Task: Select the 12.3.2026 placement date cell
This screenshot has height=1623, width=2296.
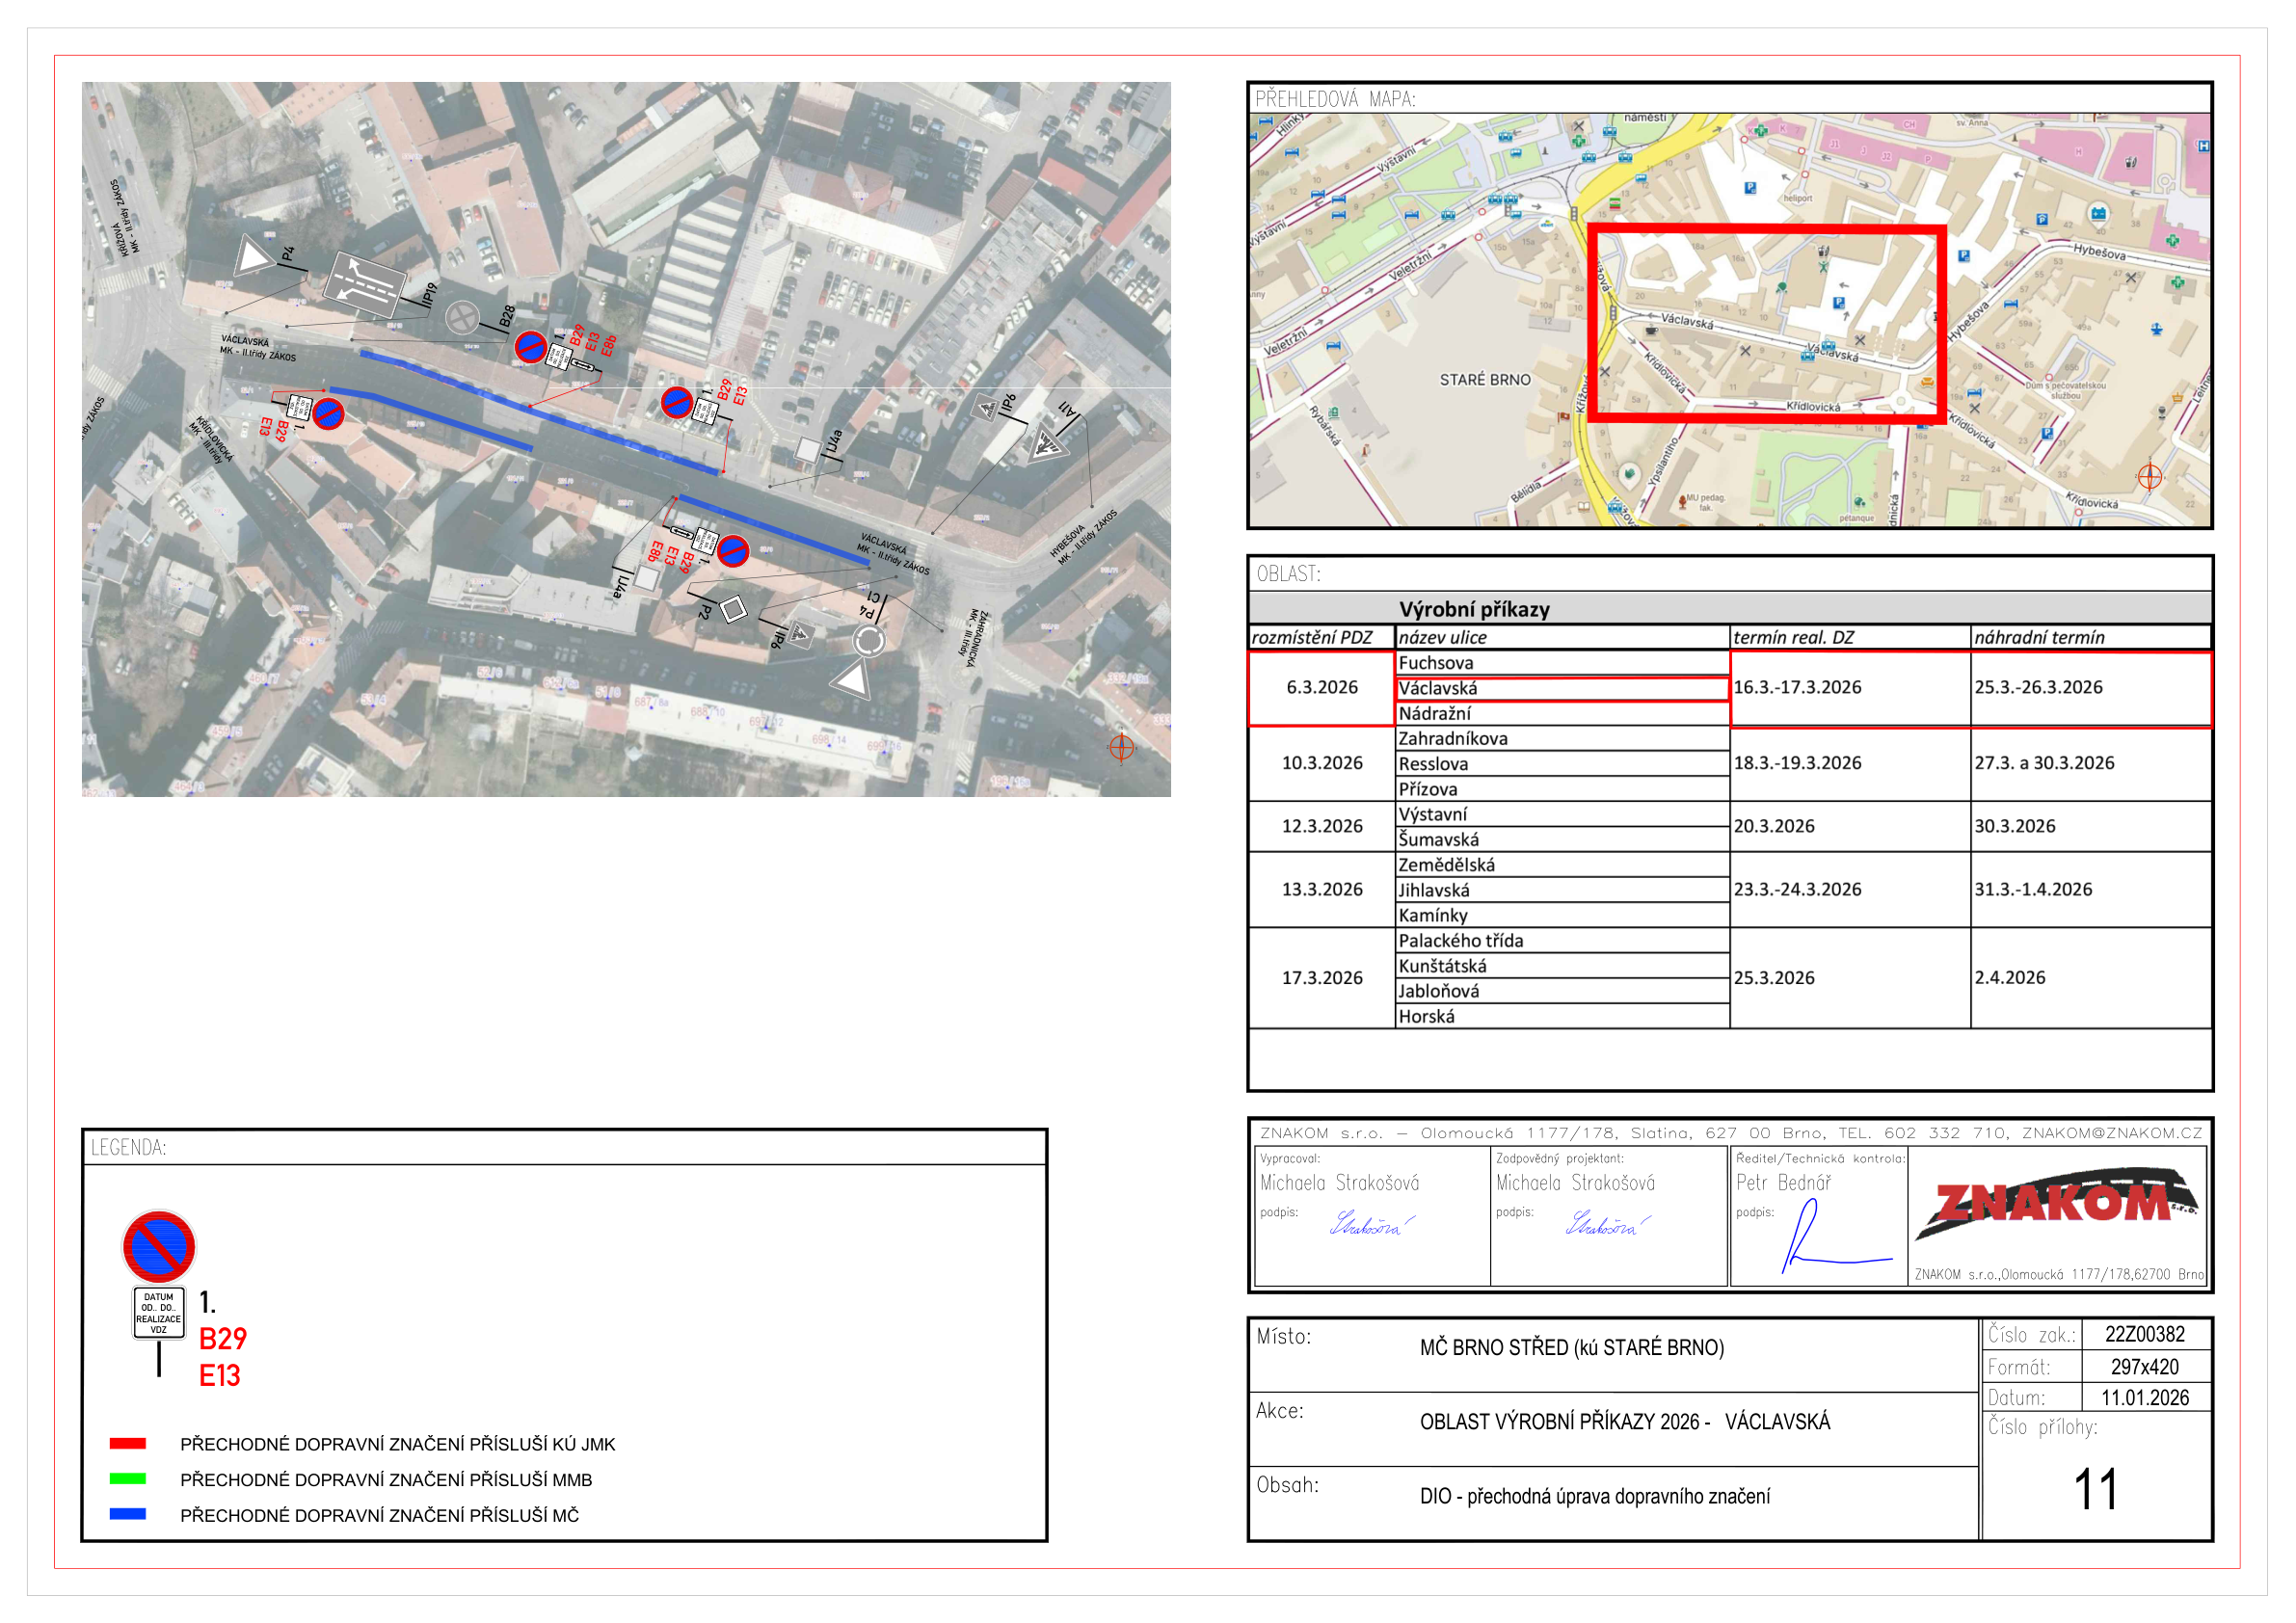Action: 1322,827
